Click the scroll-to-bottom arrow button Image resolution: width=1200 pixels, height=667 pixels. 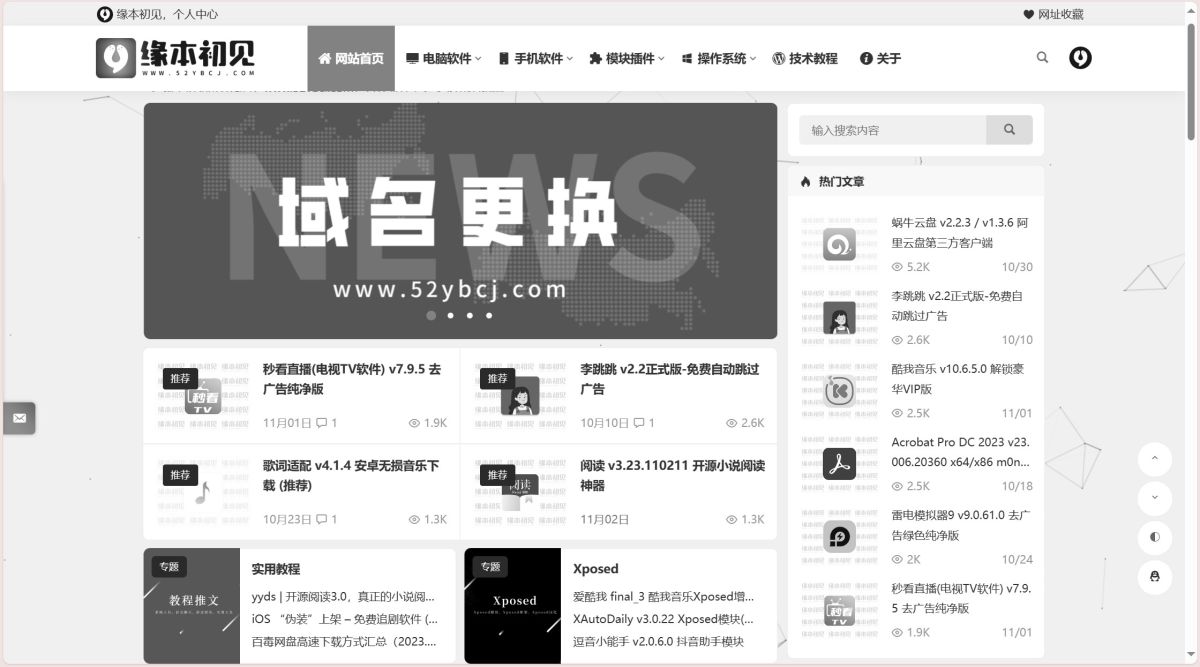pos(1155,498)
